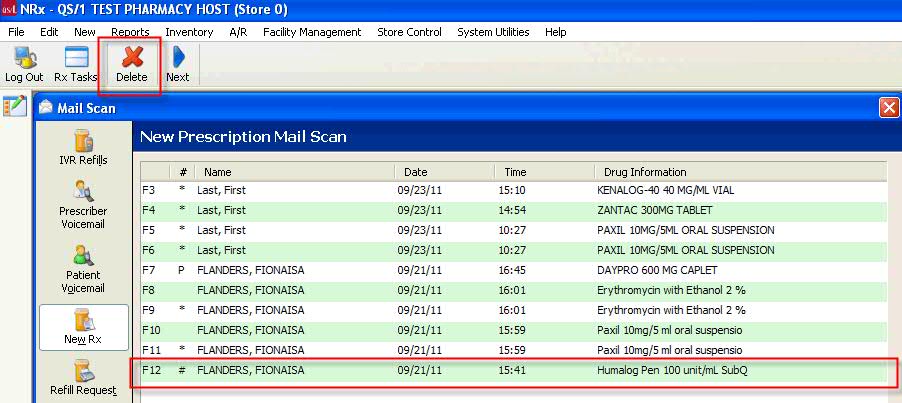Open the File menu

click(17, 32)
